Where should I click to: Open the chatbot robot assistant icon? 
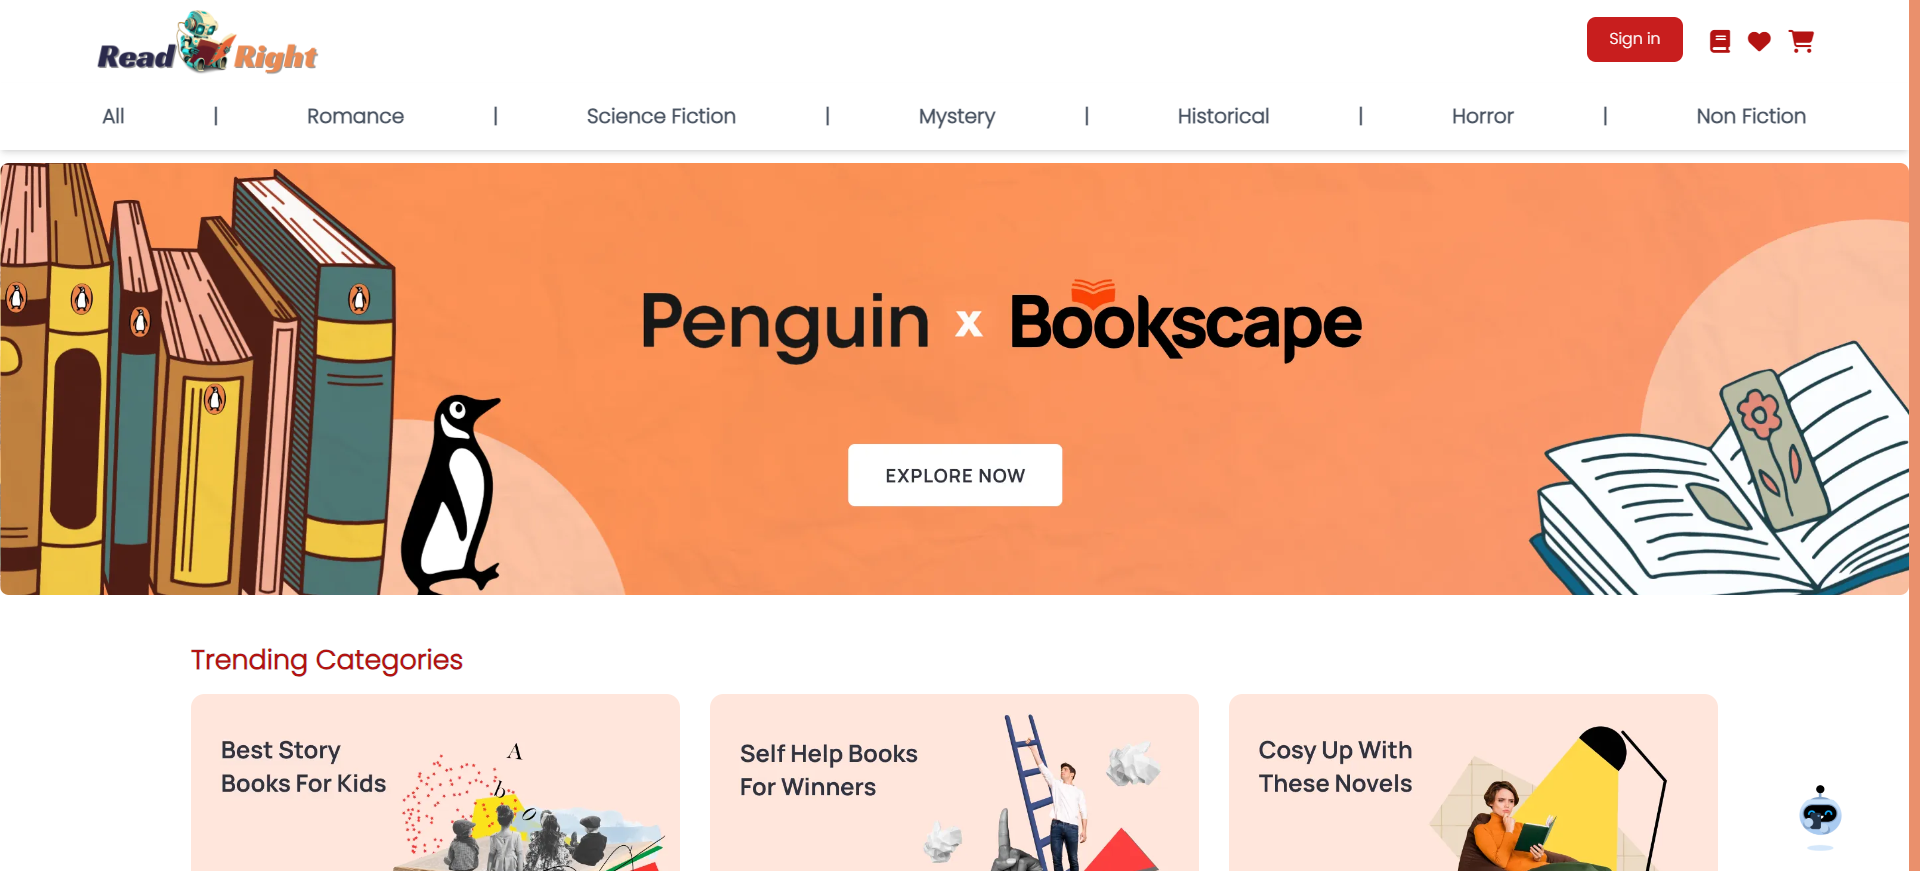(x=1820, y=815)
